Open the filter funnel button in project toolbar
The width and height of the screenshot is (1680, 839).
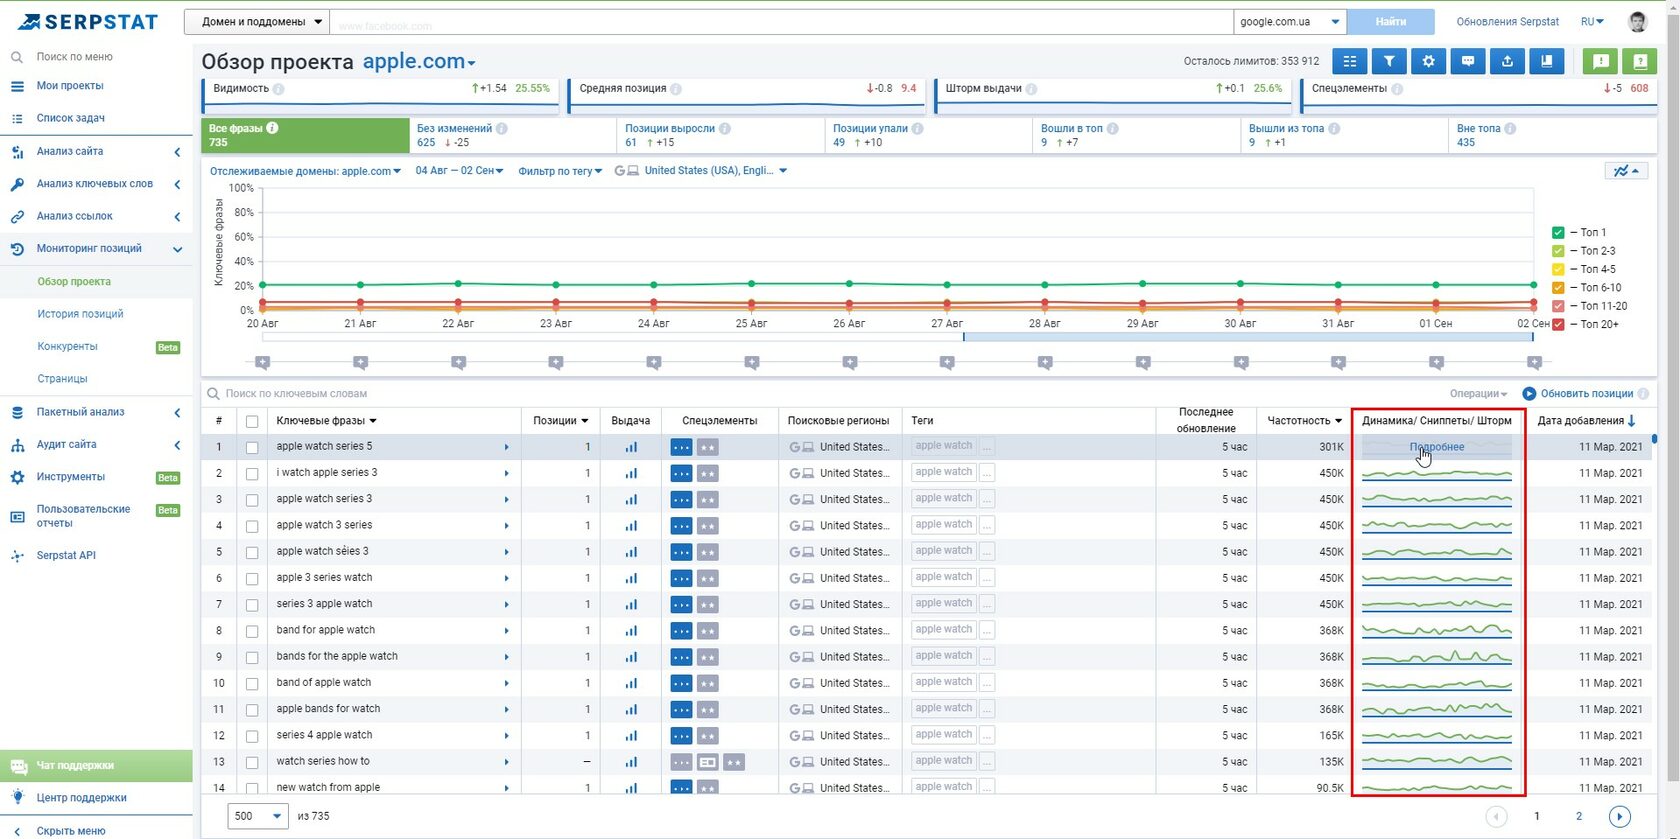click(1389, 61)
